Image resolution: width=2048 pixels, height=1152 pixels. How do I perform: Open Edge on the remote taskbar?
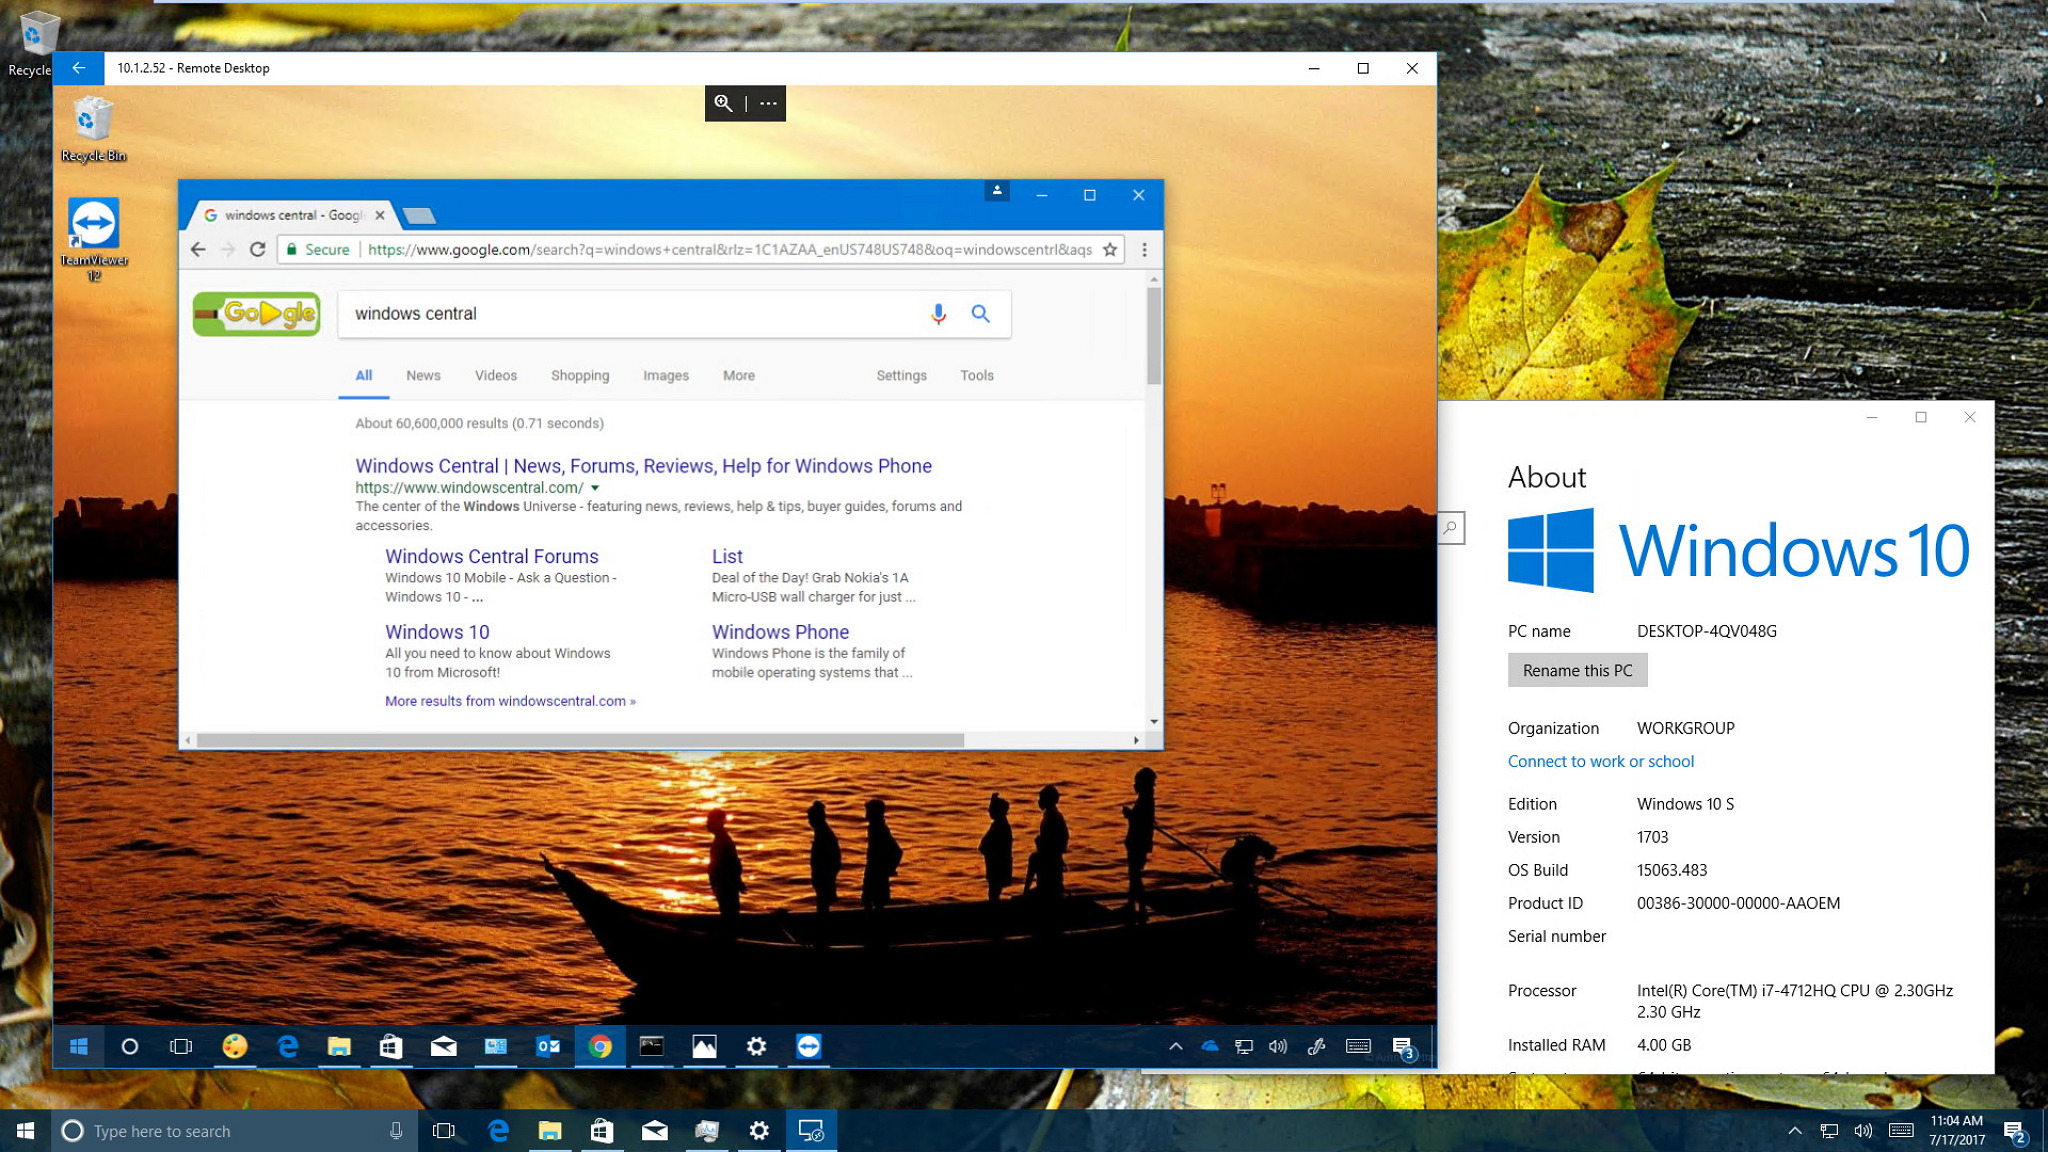tap(287, 1046)
